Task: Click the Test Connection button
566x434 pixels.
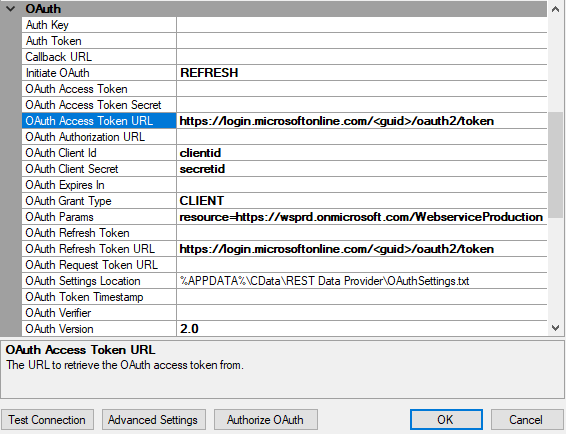Action: point(47,420)
